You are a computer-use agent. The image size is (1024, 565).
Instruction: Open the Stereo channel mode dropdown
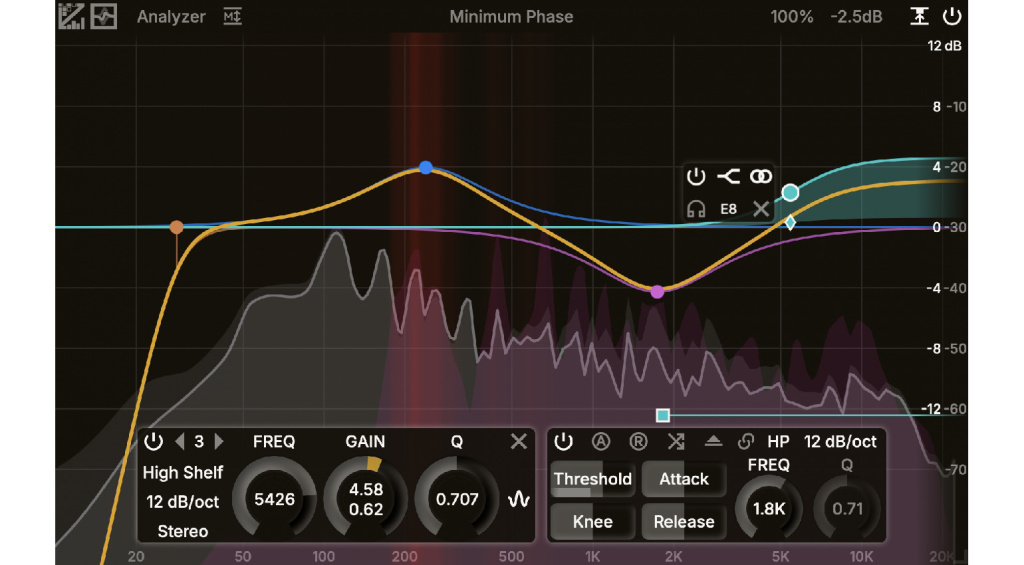(x=183, y=531)
